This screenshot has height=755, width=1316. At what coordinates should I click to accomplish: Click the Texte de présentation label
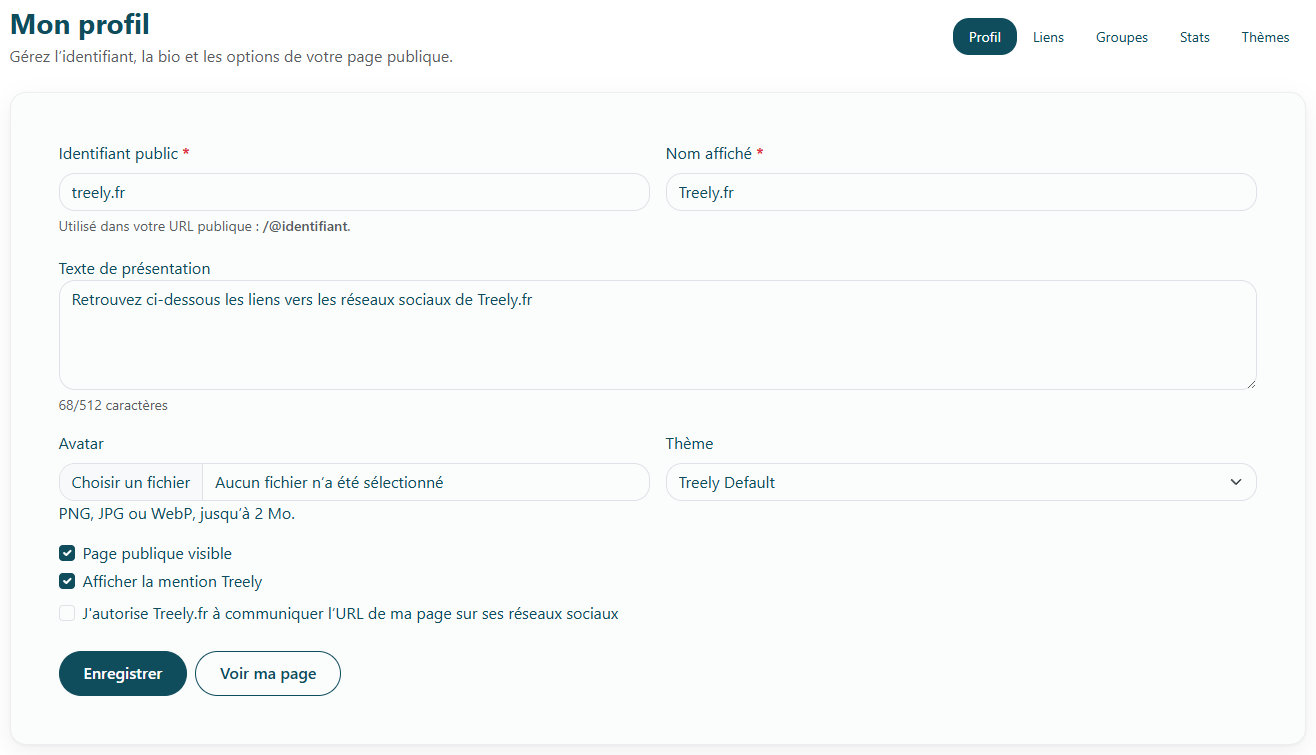[x=135, y=268]
